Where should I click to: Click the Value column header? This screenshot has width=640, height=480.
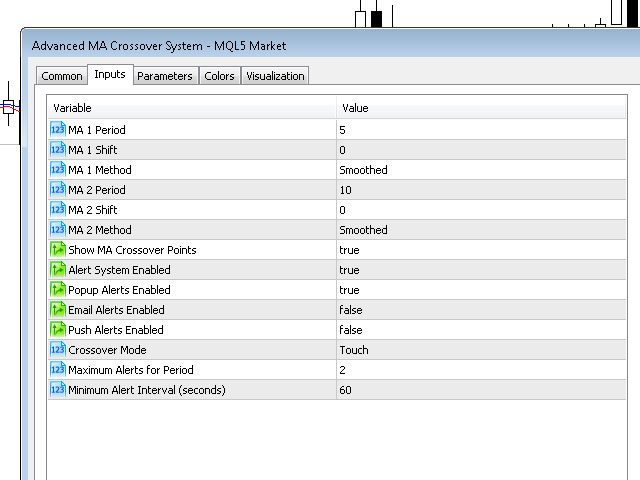tap(481, 108)
